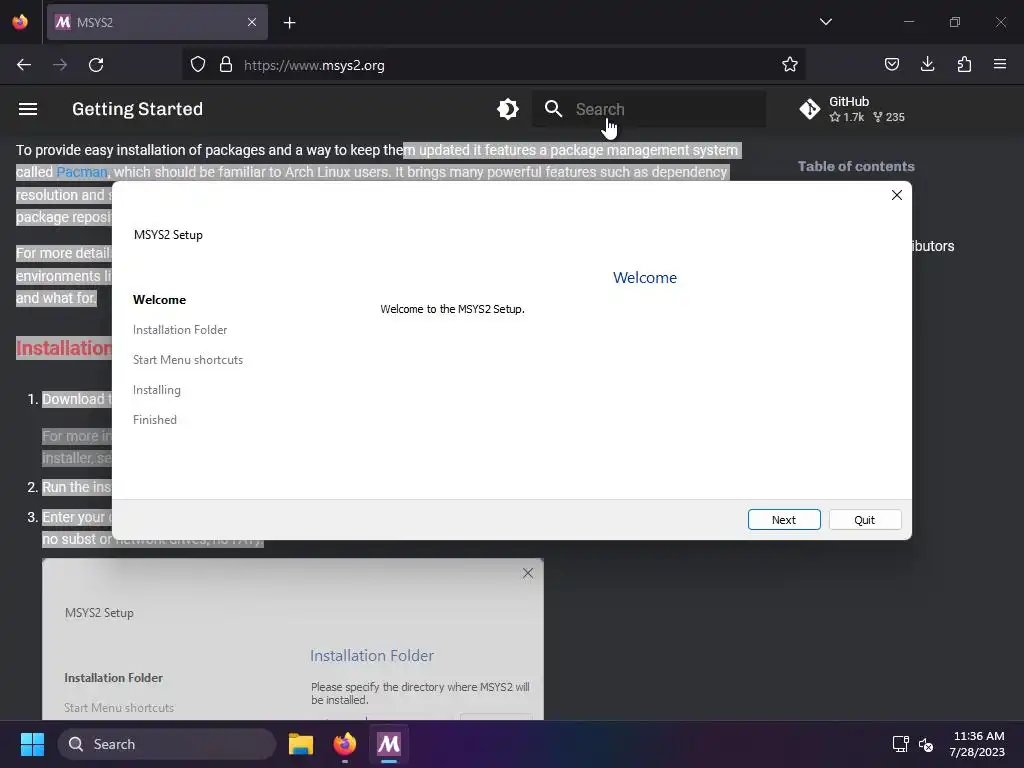Image resolution: width=1024 pixels, height=768 pixels.
Task: Click the site search magnifier icon
Action: tap(553, 109)
